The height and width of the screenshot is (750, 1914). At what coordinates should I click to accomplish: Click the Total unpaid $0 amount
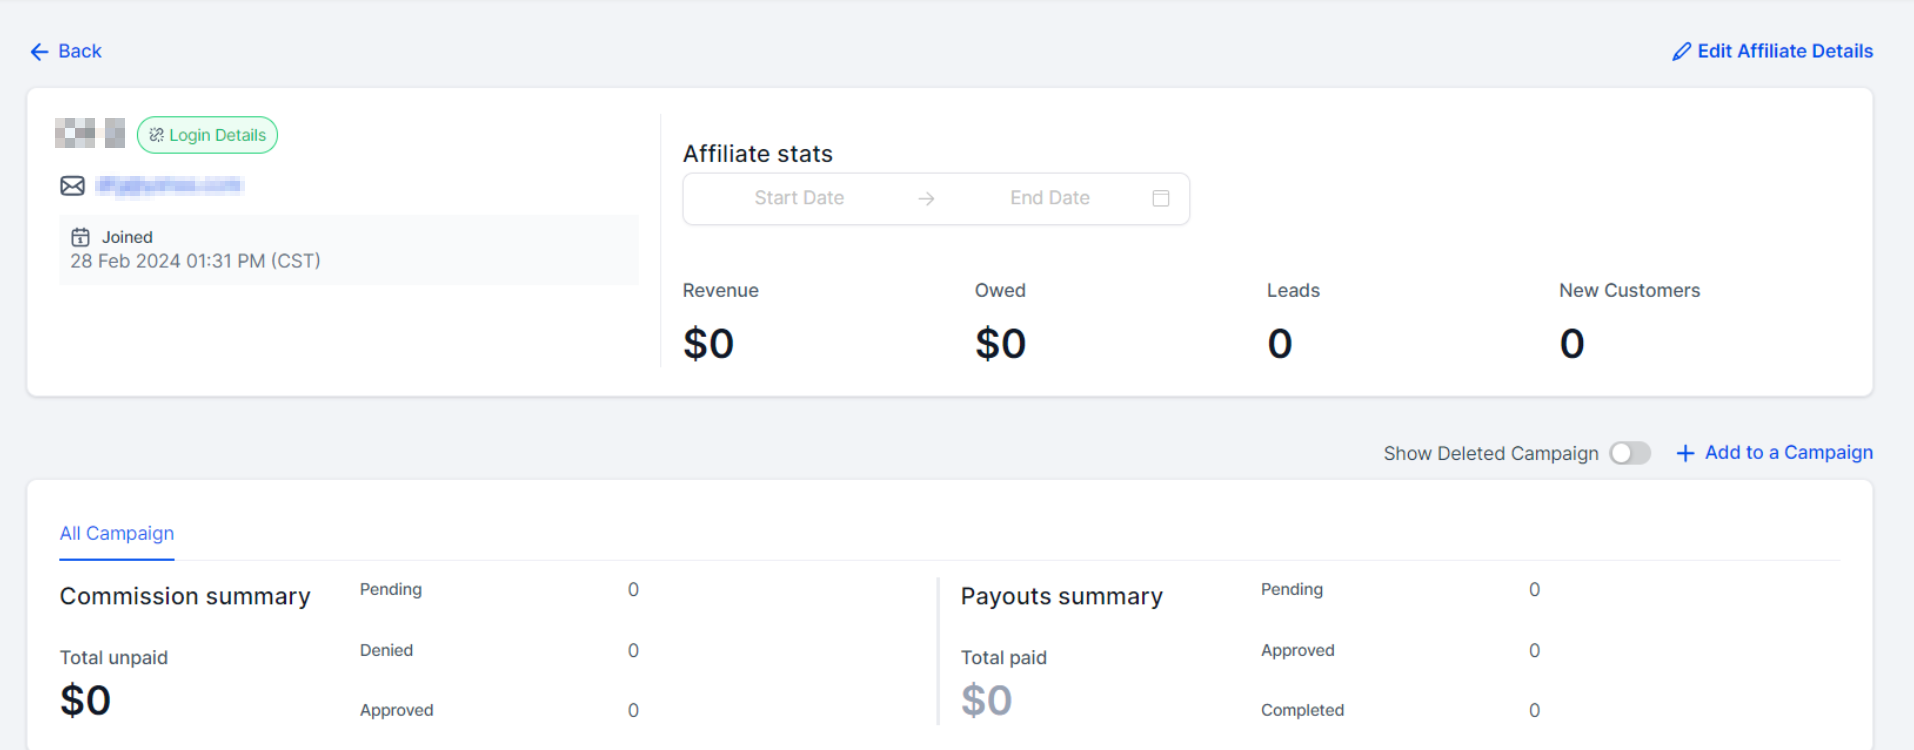[x=85, y=700]
